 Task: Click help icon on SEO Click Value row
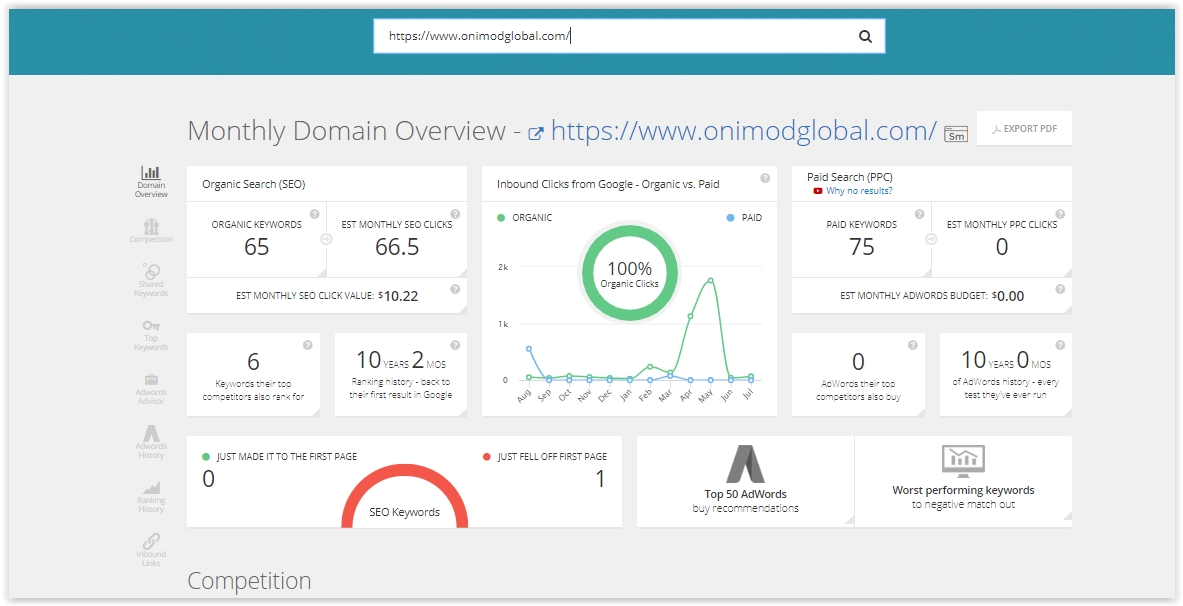[455, 289]
